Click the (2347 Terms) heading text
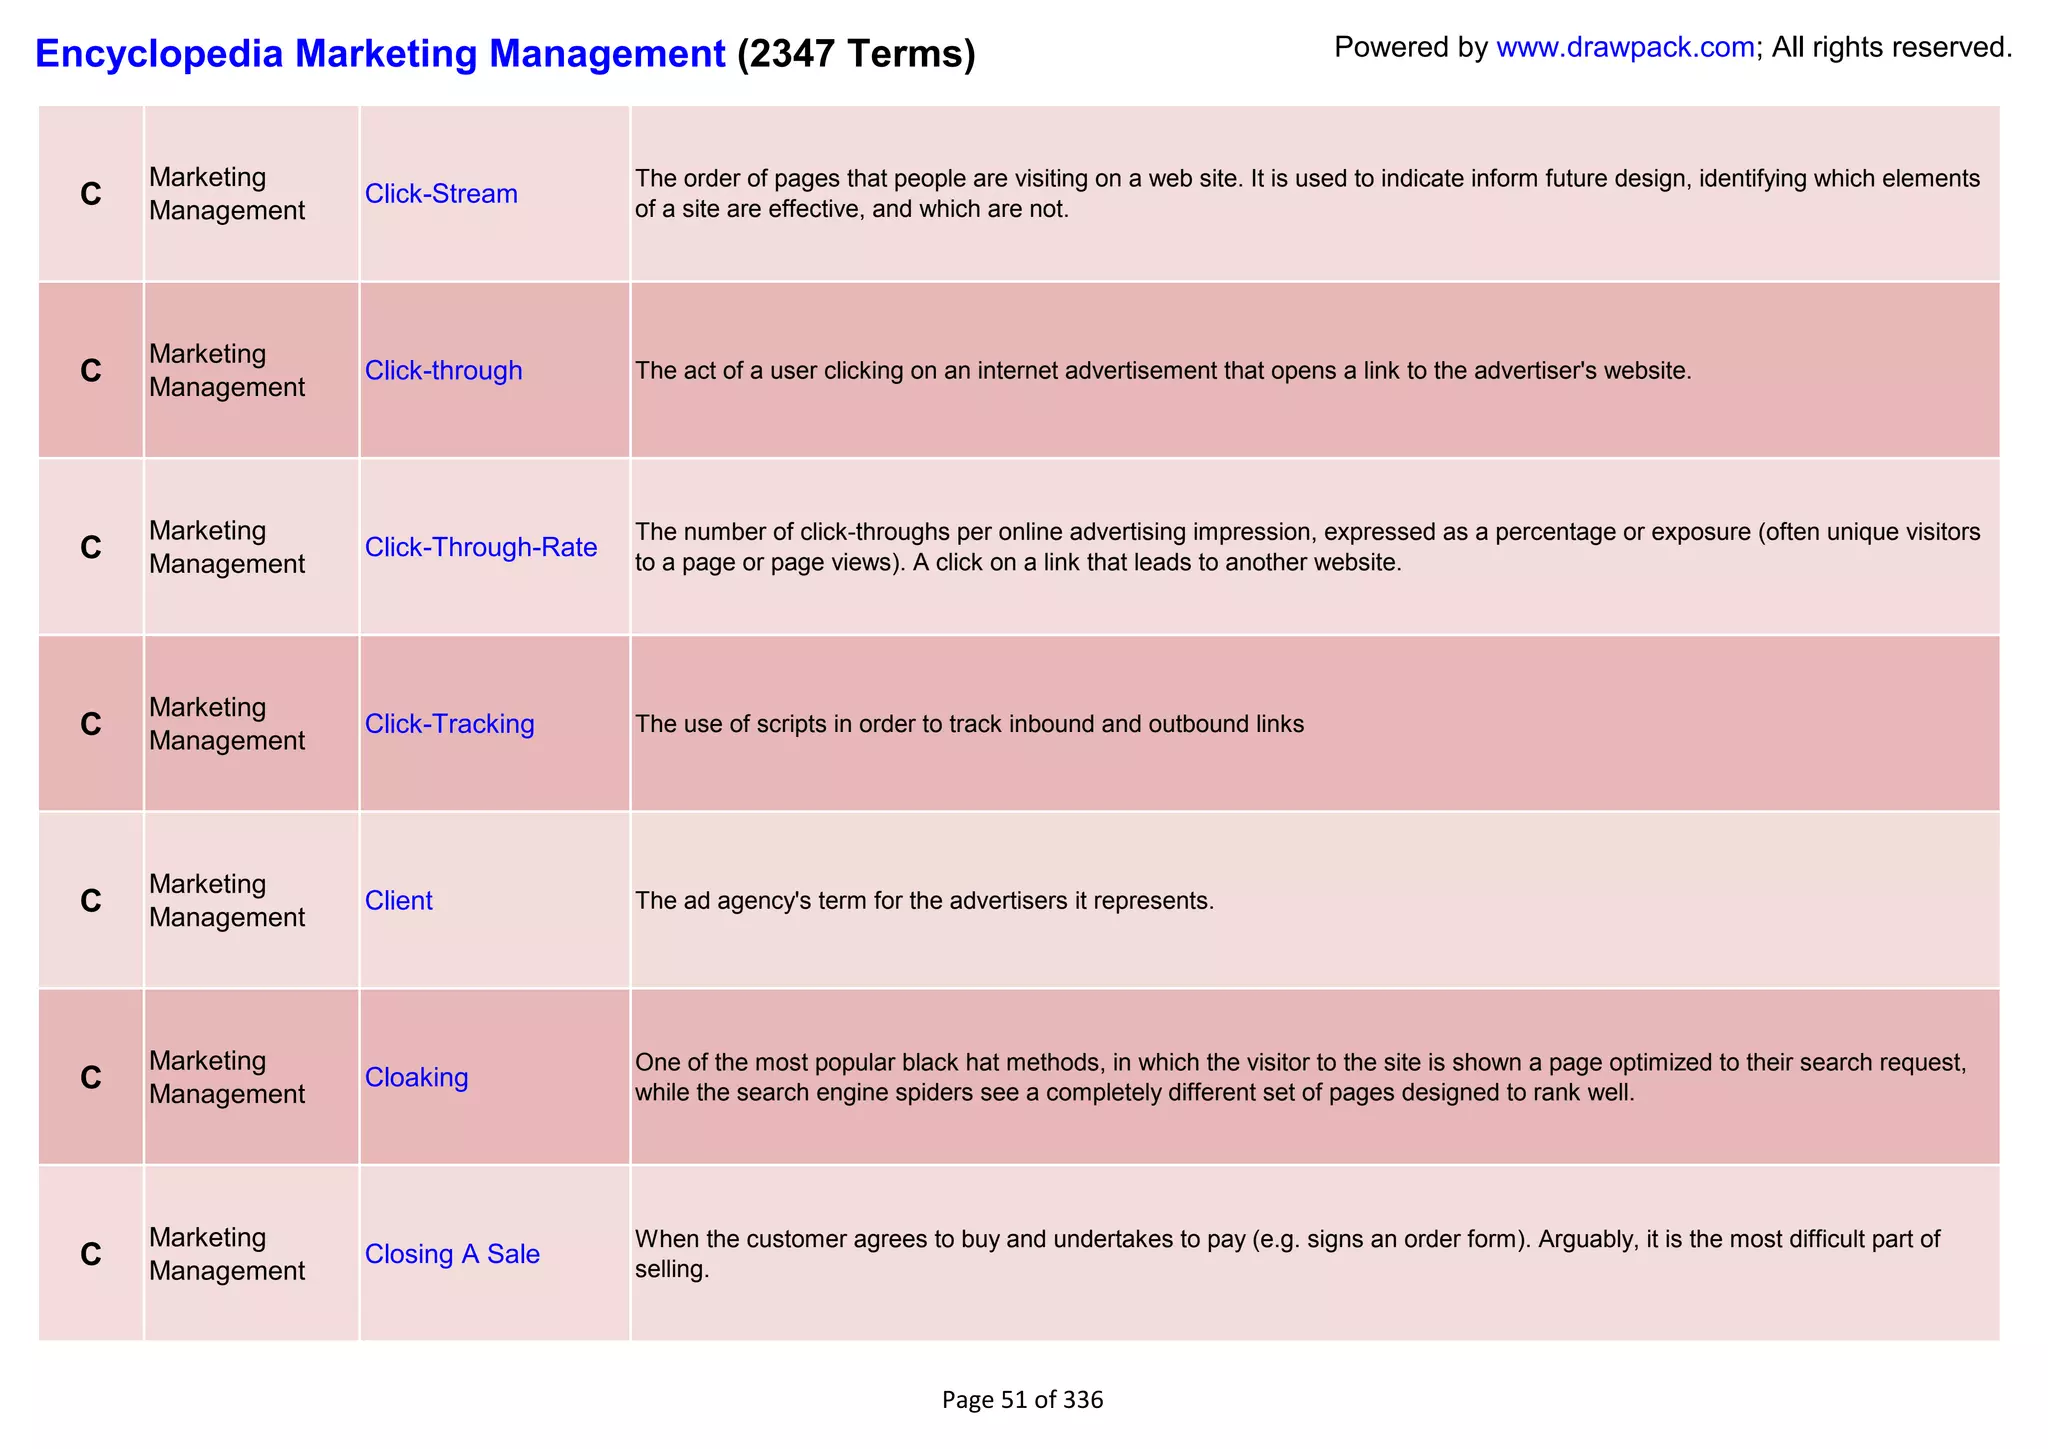The height and width of the screenshot is (1449, 2048). point(856,53)
